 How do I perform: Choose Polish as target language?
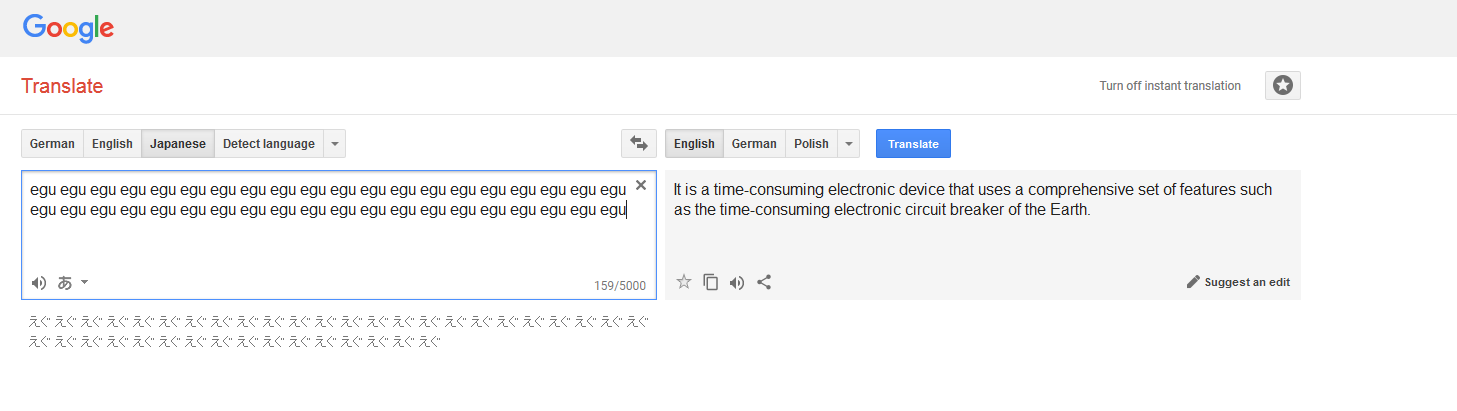(811, 144)
